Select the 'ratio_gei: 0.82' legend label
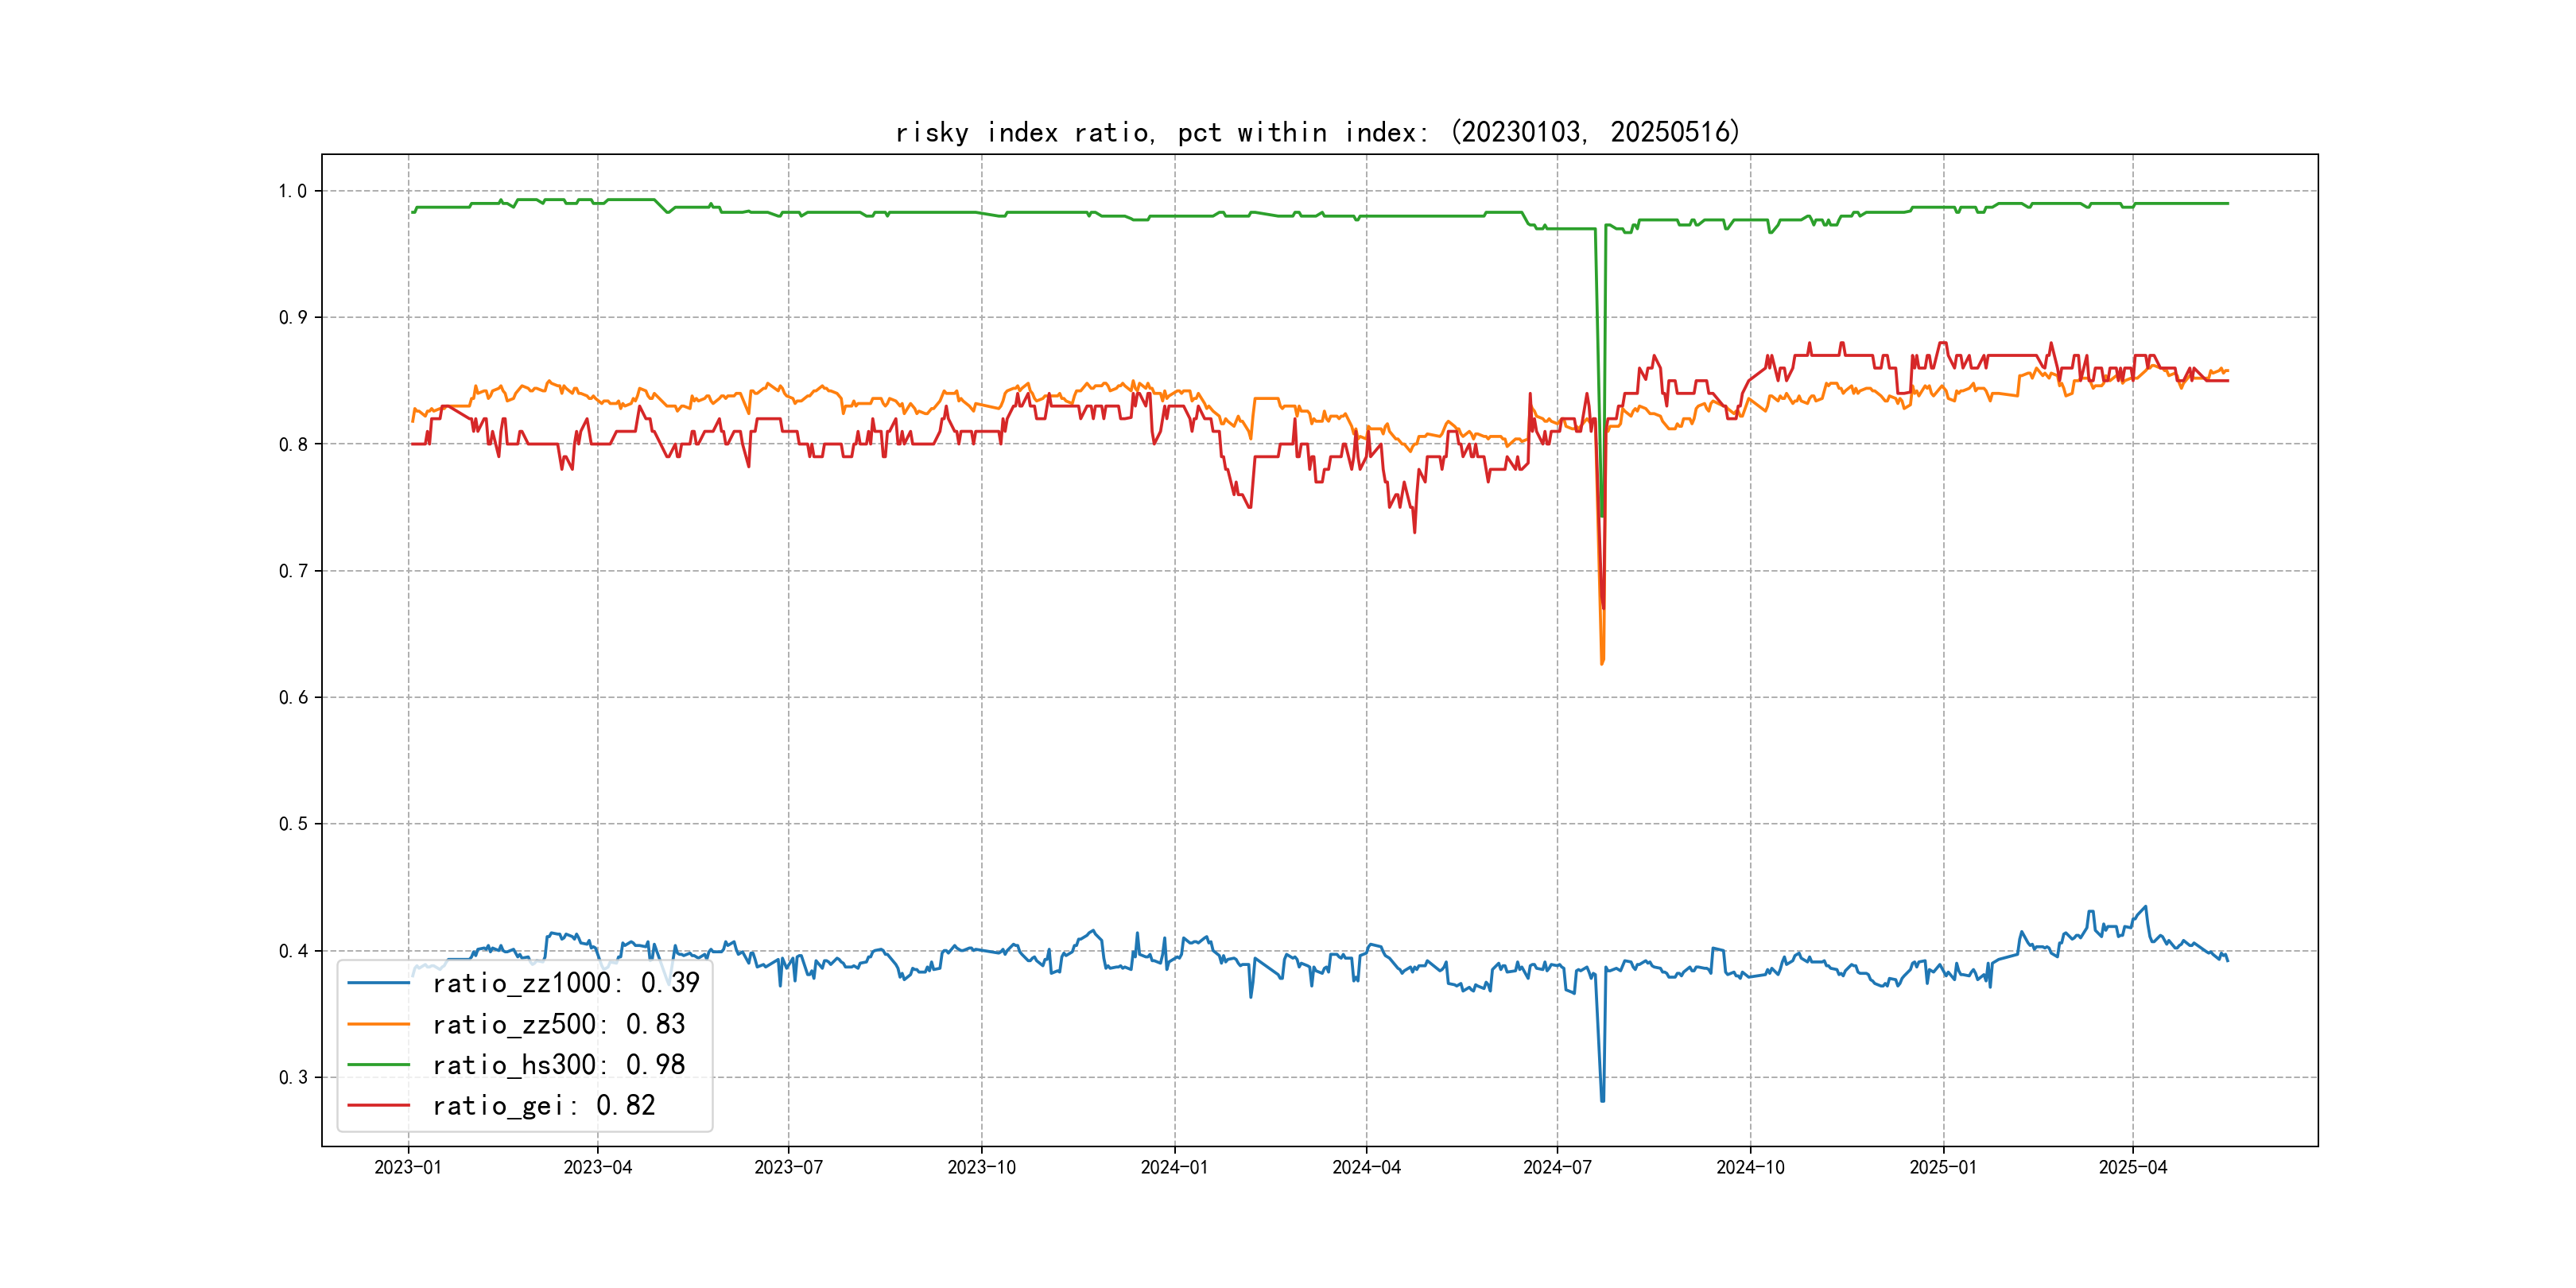Image resolution: width=2576 pixels, height=1288 pixels. [543, 1106]
